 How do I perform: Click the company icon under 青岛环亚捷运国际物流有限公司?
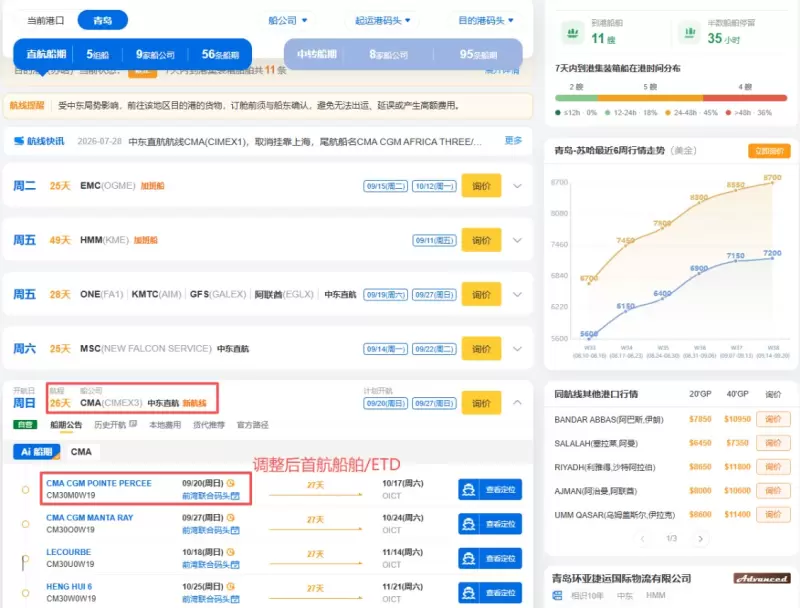[558, 595]
